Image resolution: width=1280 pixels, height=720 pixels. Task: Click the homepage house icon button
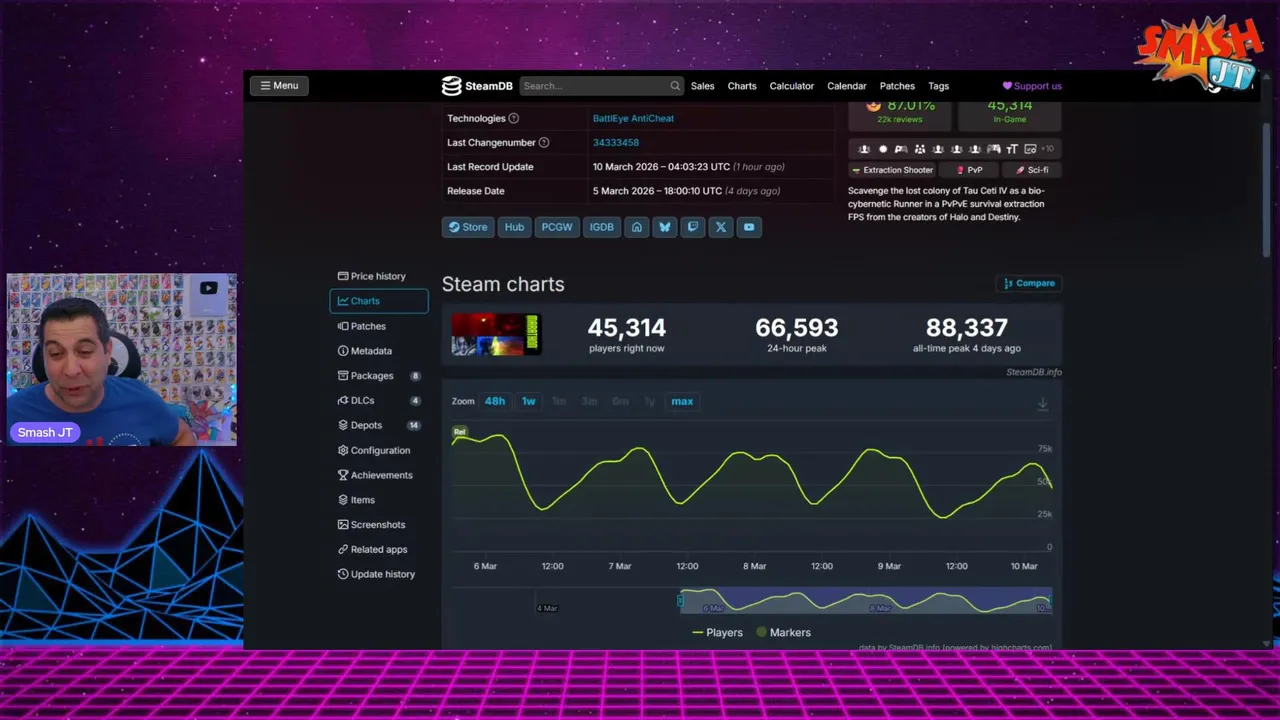[636, 227]
